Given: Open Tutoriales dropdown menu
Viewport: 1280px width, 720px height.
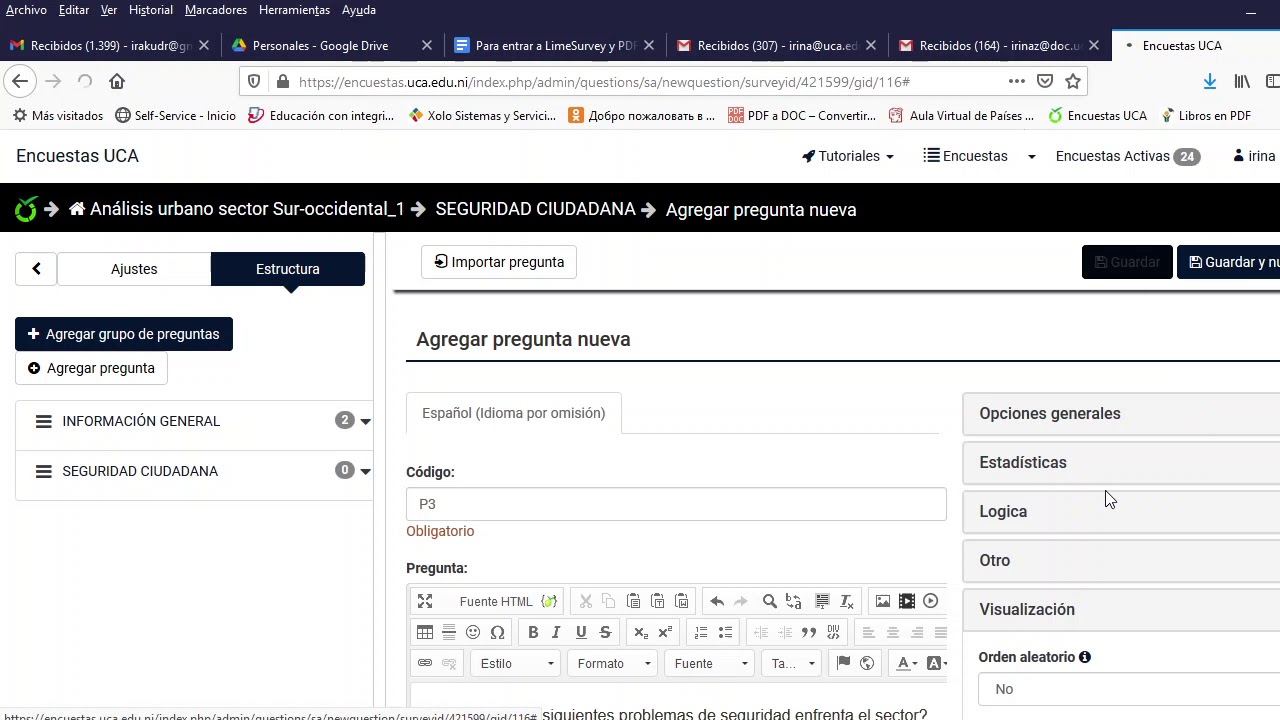Looking at the screenshot, I should (x=848, y=156).
